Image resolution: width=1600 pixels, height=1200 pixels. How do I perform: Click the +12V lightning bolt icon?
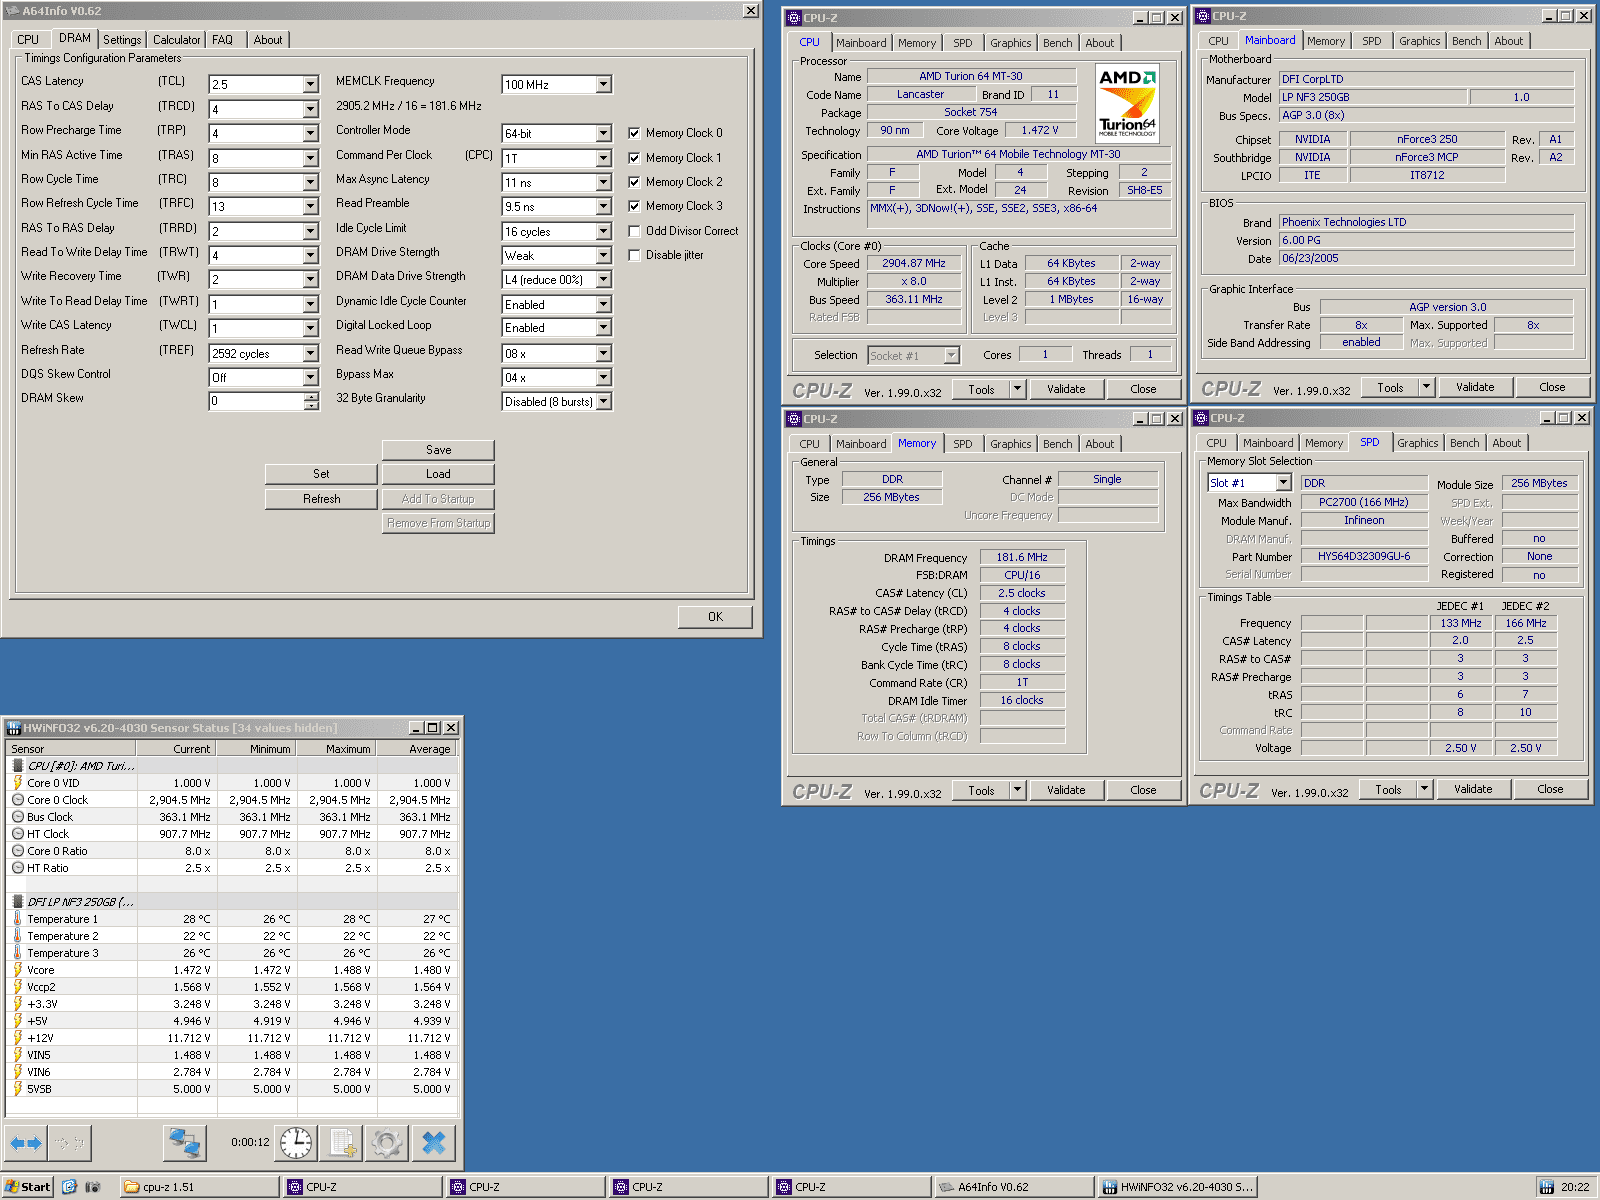18,1038
